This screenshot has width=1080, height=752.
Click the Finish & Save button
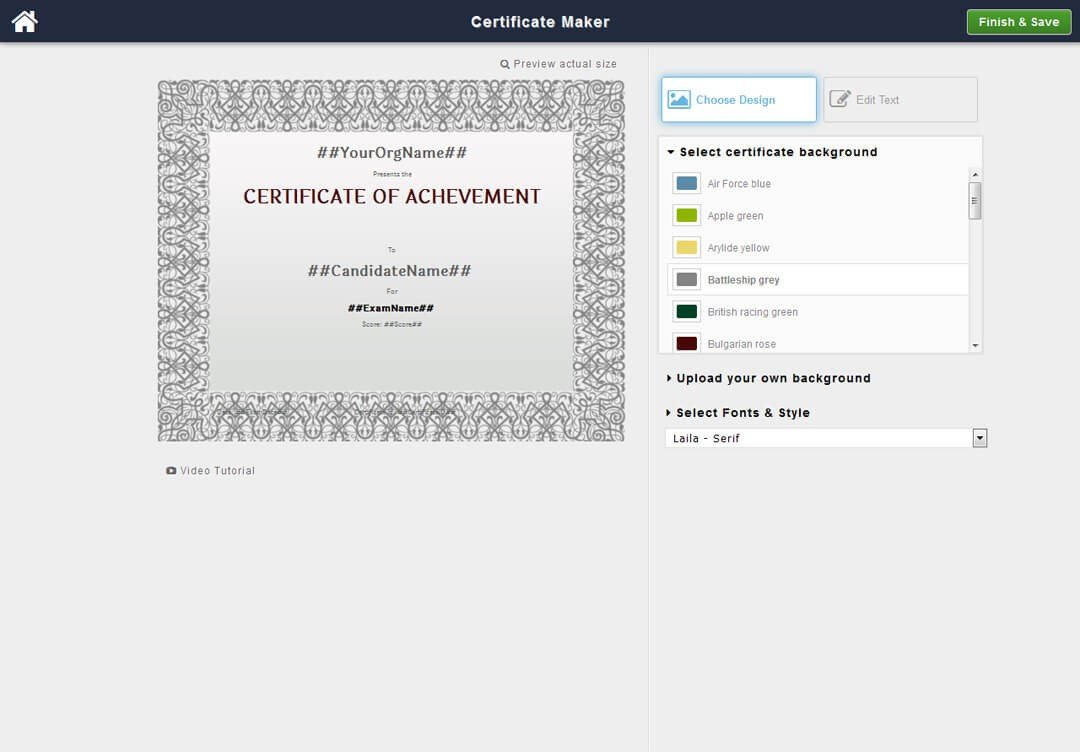click(1019, 22)
